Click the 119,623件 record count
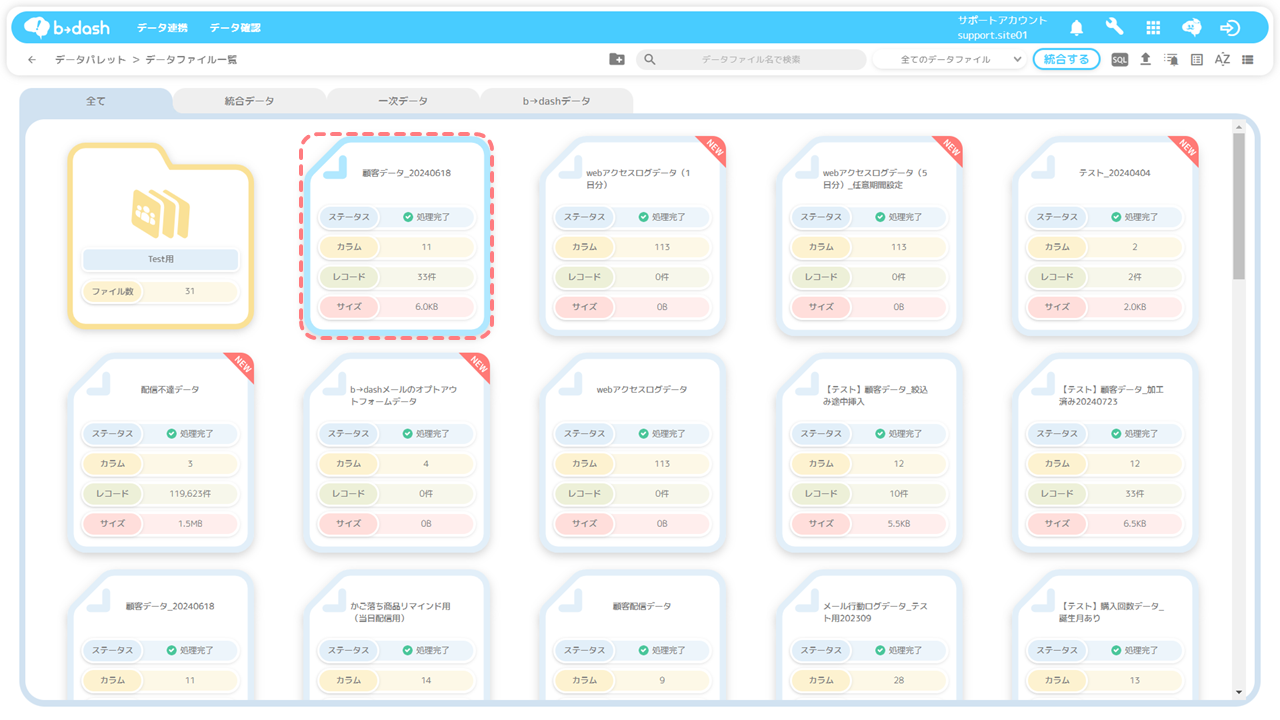This screenshot has height=720, width=1280. pyautogui.click(x=190, y=494)
